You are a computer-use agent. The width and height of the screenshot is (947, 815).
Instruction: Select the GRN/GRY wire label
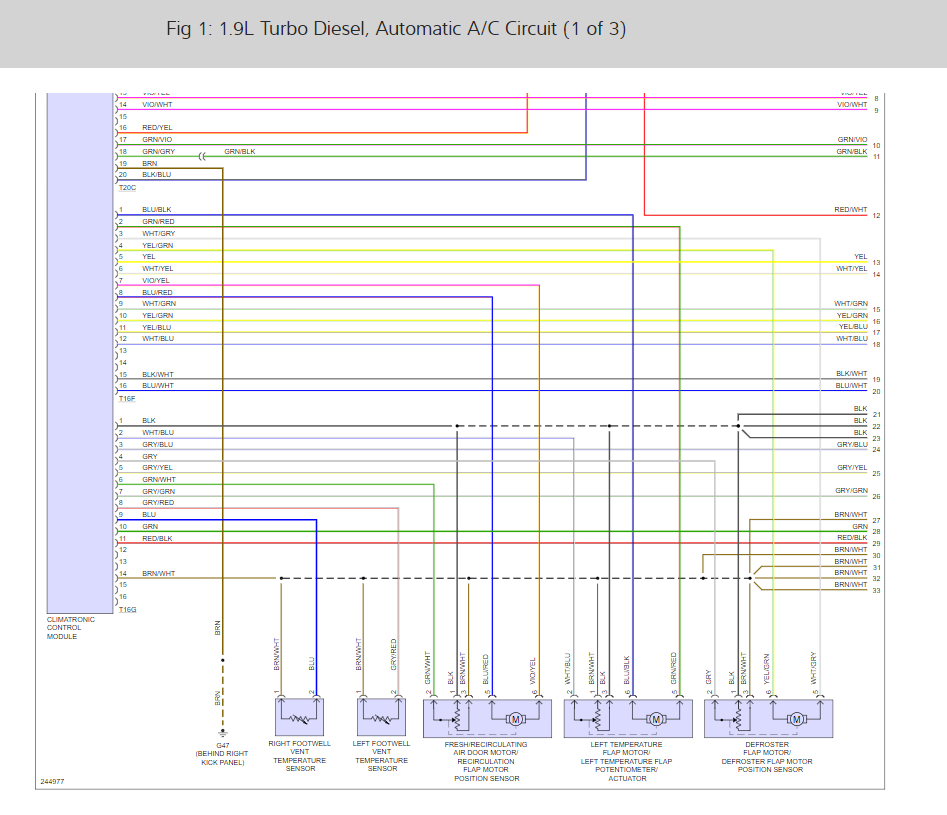(158, 152)
